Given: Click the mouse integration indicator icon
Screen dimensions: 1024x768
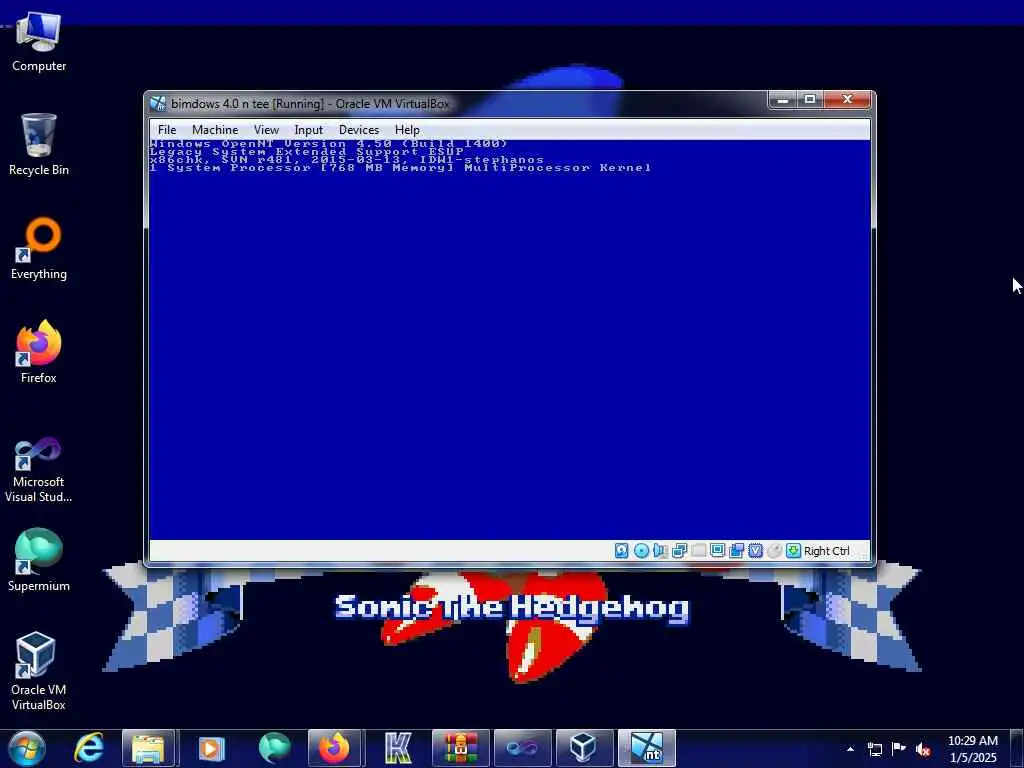Looking at the screenshot, I should coord(774,551).
